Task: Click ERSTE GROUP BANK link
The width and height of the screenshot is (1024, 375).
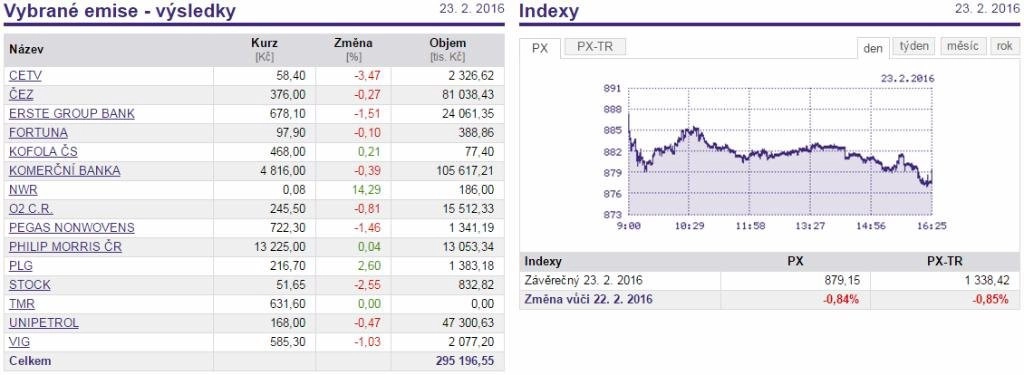Action: tap(72, 114)
